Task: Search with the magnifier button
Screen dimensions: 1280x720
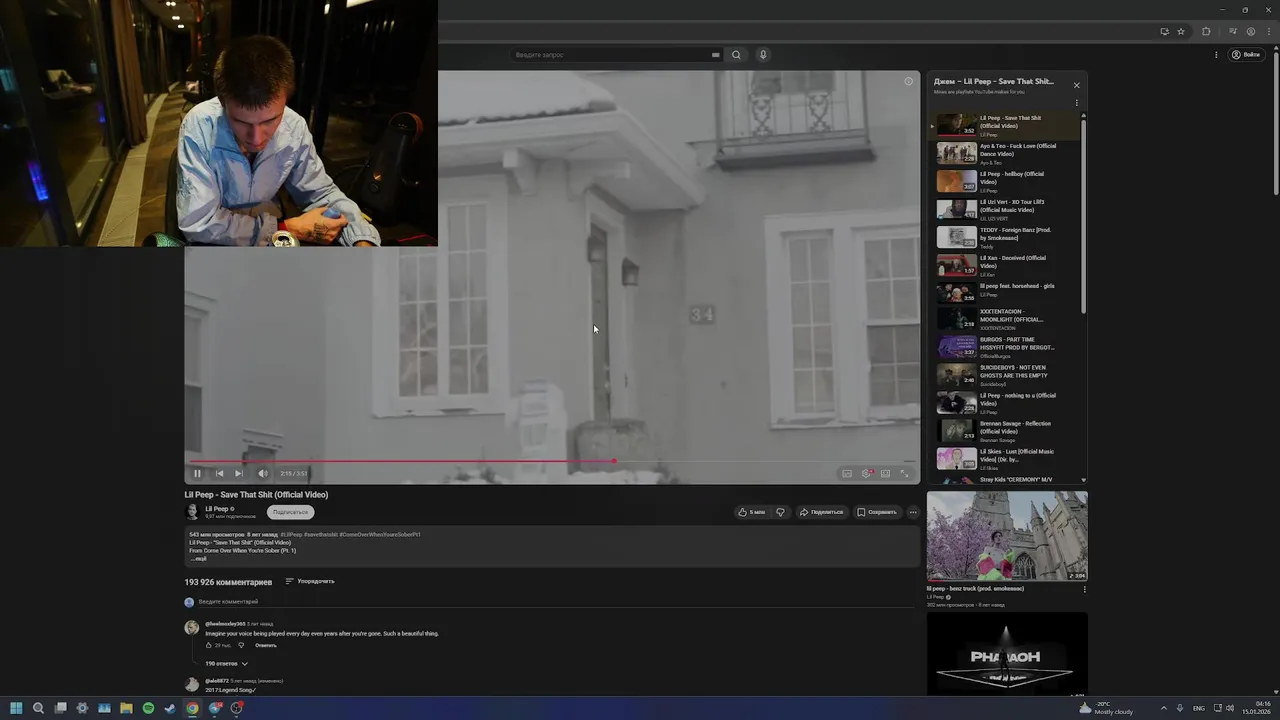Action: click(736, 55)
